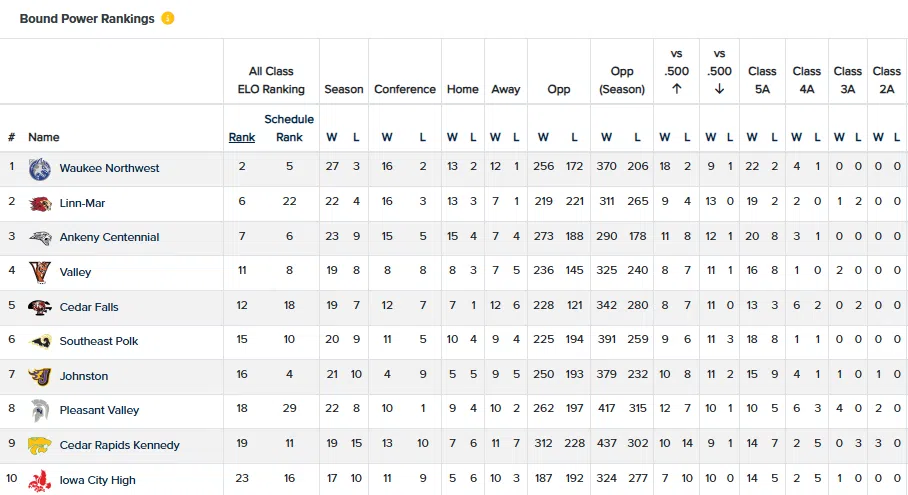
Task: Open the Iowa City High team link
Action: tap(97, 480)
